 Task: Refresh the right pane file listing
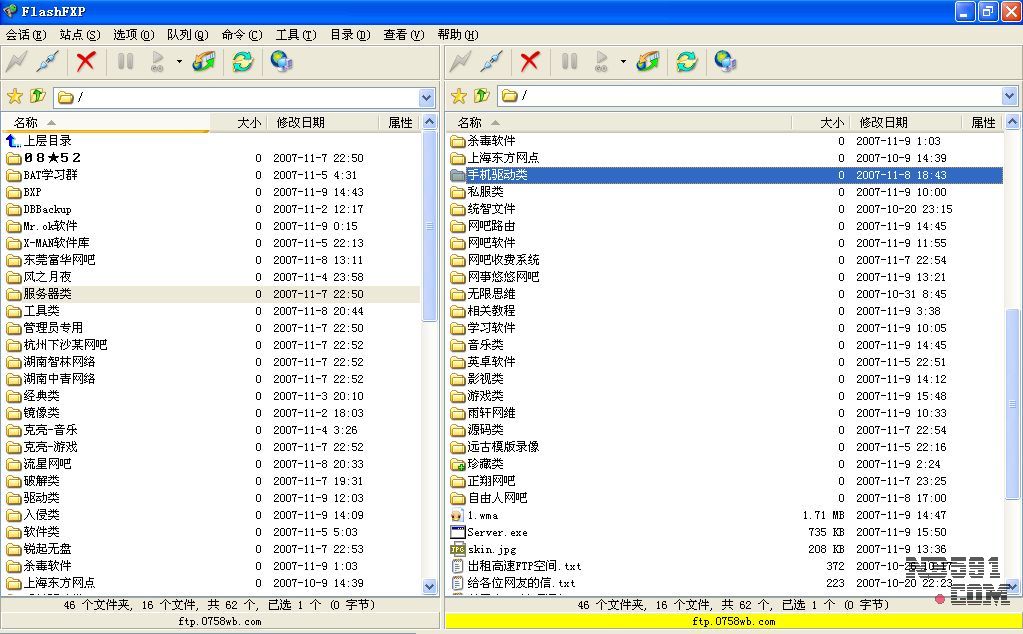click(687, 62)
